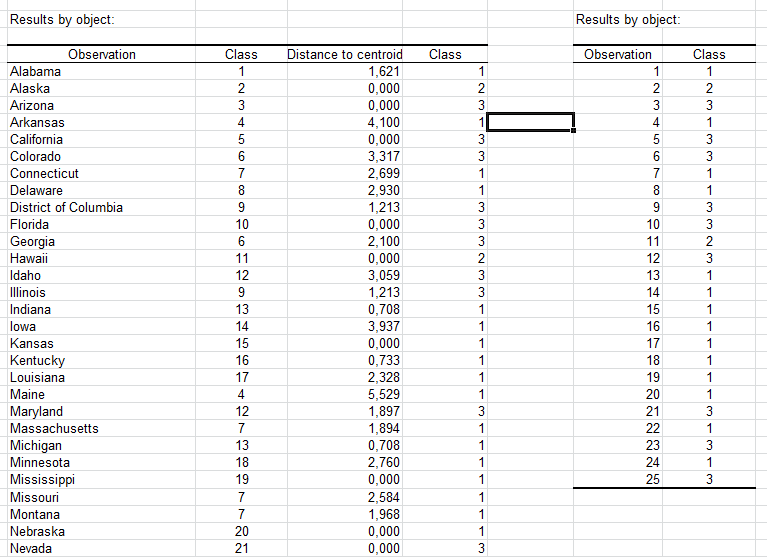Select the Kansas cell
This screenshot has height=557, width=767.
[101, 343]
